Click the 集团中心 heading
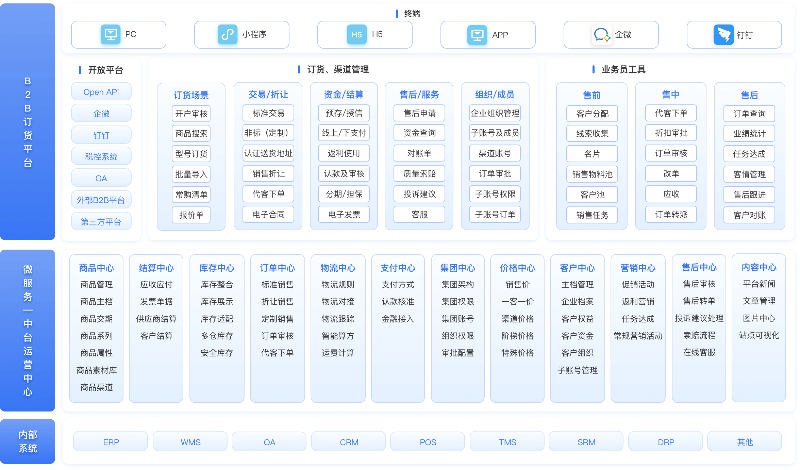The image size is (800, 470). tap(458, 268)
